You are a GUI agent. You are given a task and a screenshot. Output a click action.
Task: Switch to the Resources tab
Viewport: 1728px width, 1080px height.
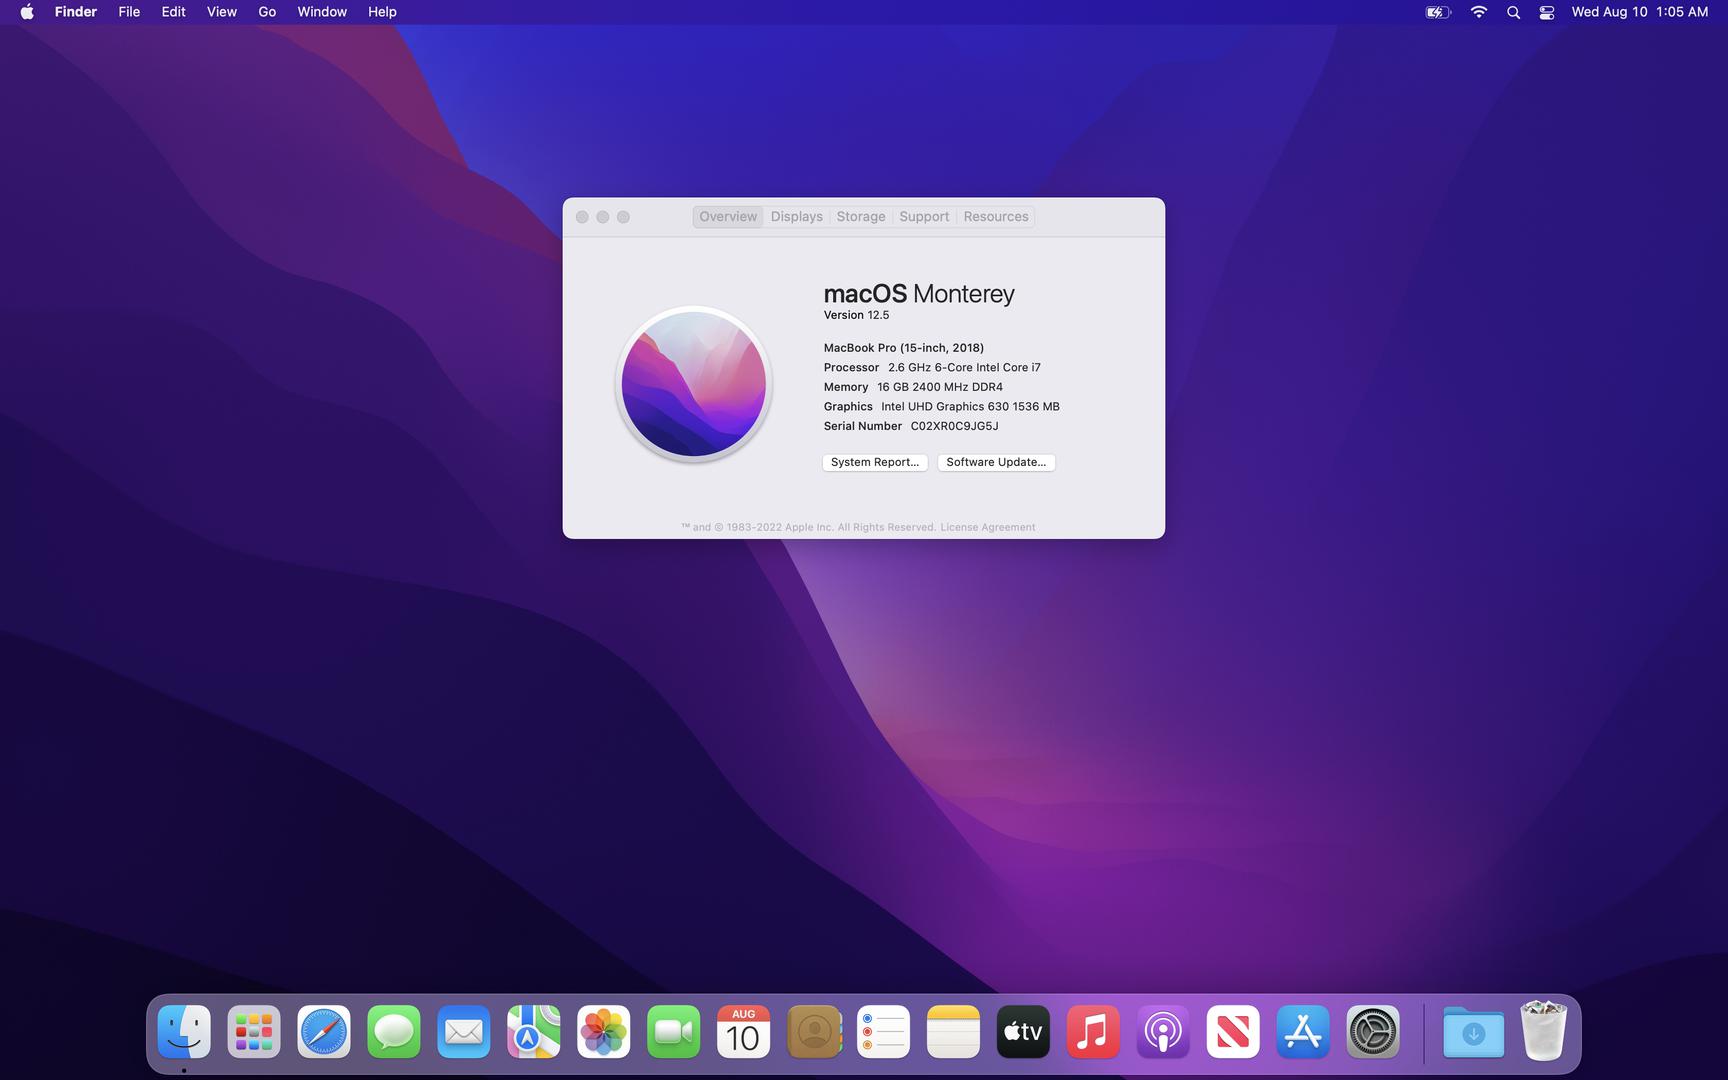[996, 217]
